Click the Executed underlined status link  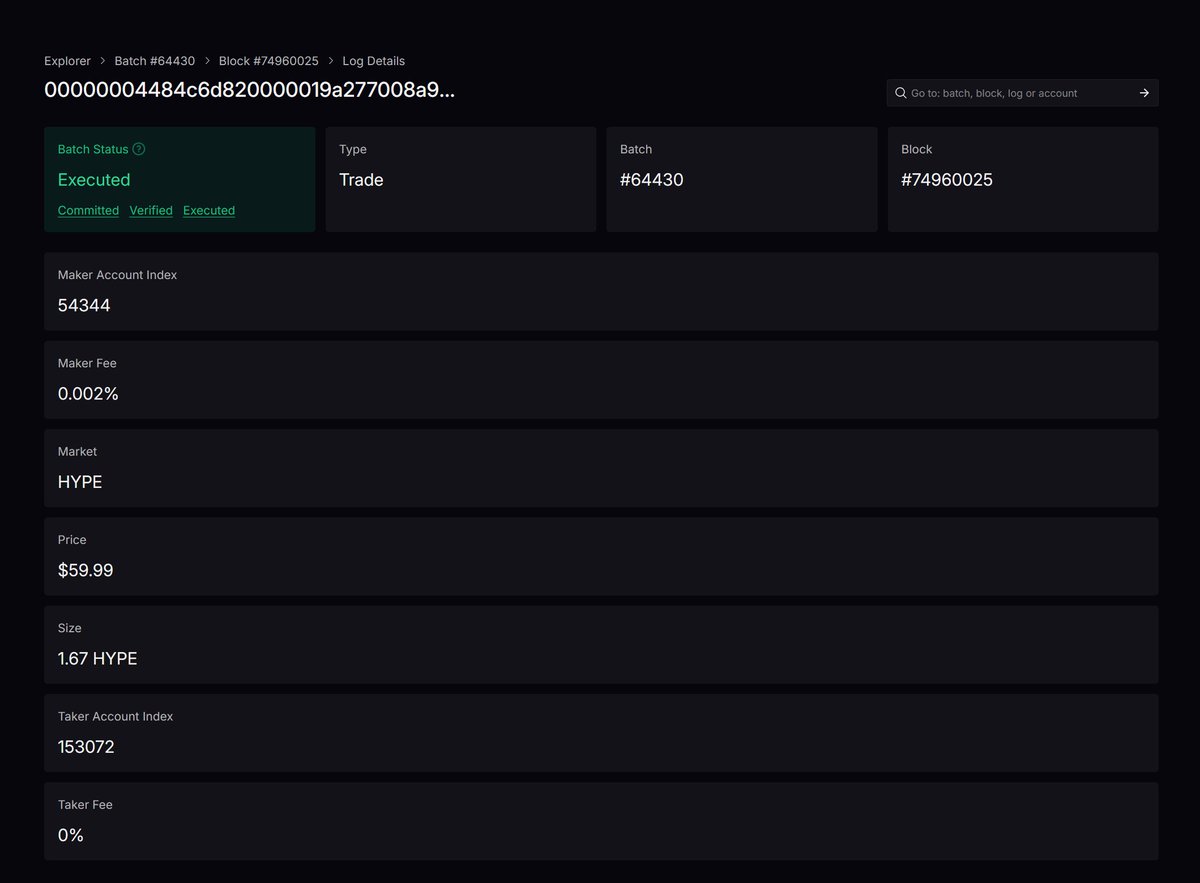point(209,210)
